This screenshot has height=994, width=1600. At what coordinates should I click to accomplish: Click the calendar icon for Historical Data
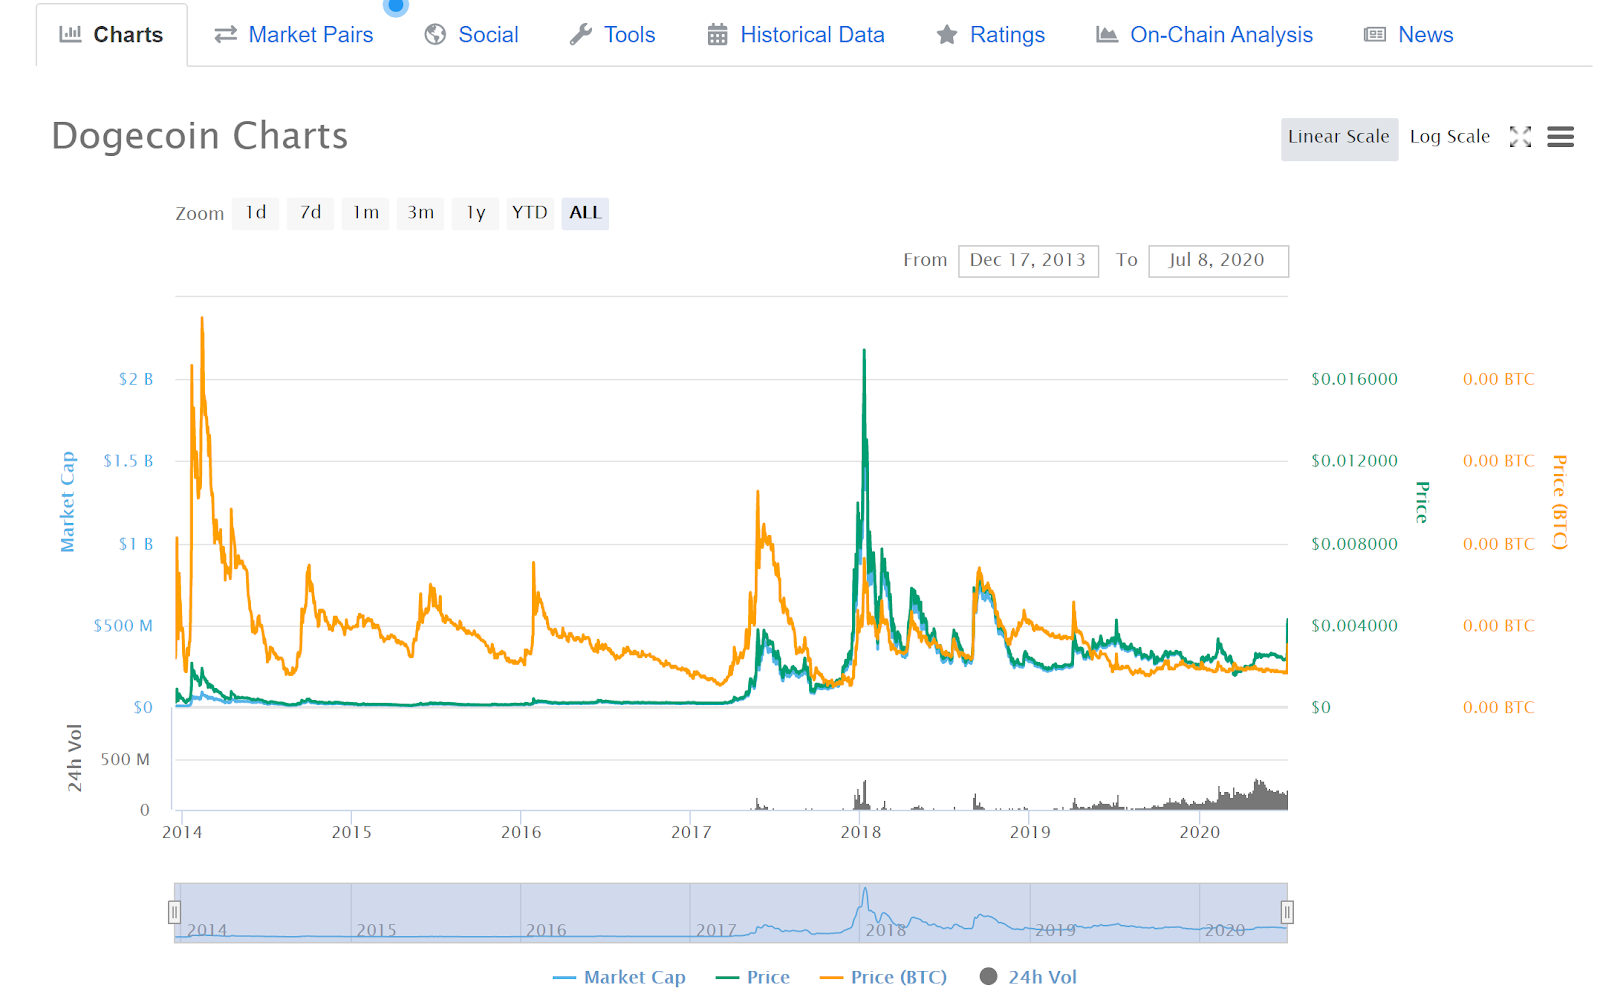pos(717,35)
